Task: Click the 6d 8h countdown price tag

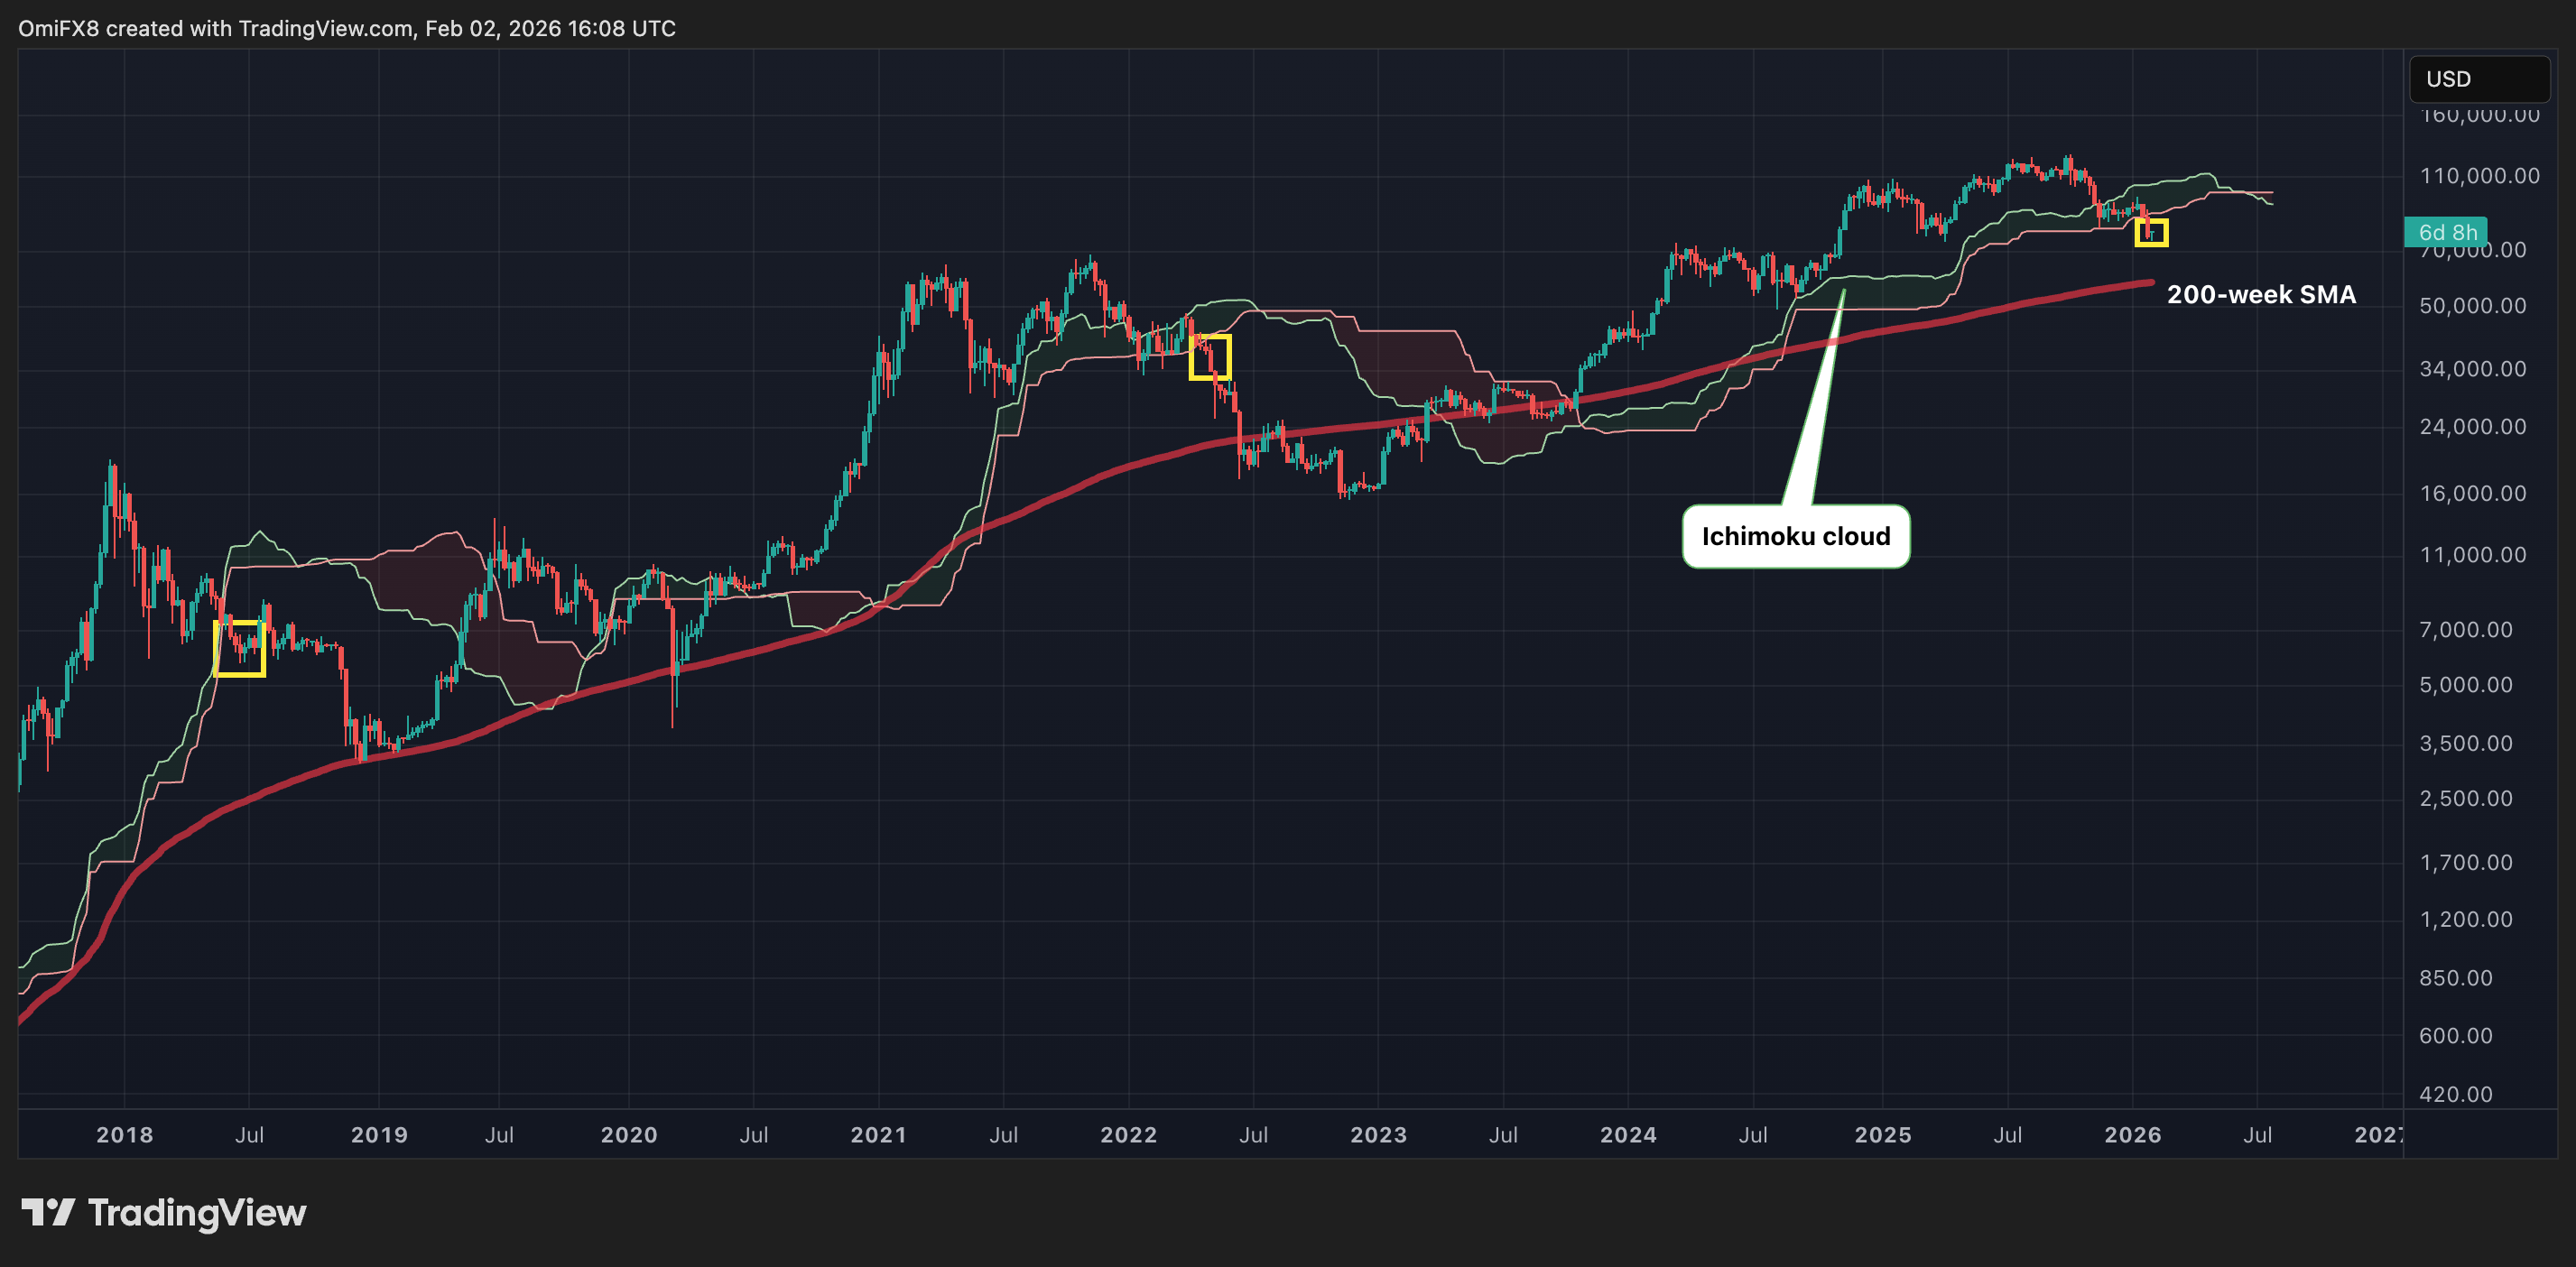Action: click(x=2445, y=233)
